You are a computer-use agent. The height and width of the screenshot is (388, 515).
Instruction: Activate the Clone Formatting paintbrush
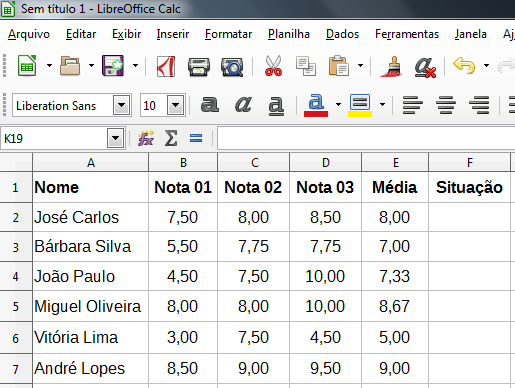pyautogui.click(x=391, y=66)
